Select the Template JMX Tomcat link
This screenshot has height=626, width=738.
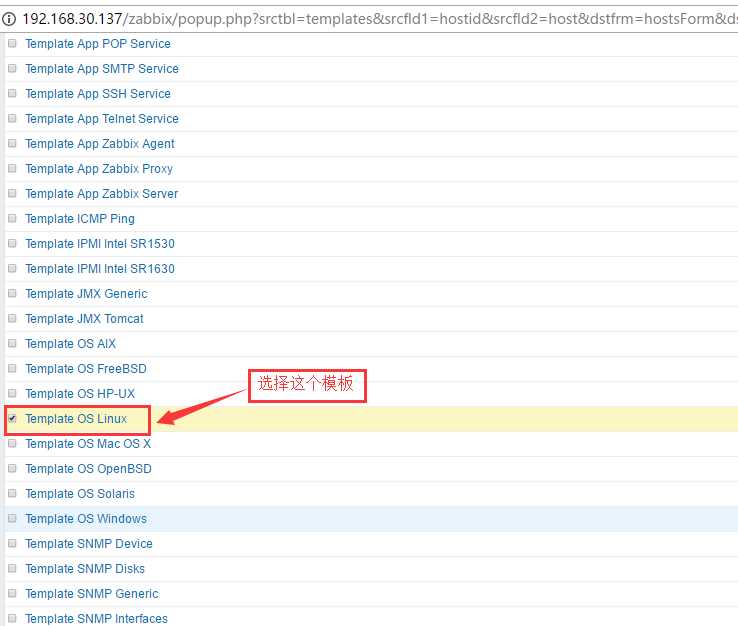(84, 319)
